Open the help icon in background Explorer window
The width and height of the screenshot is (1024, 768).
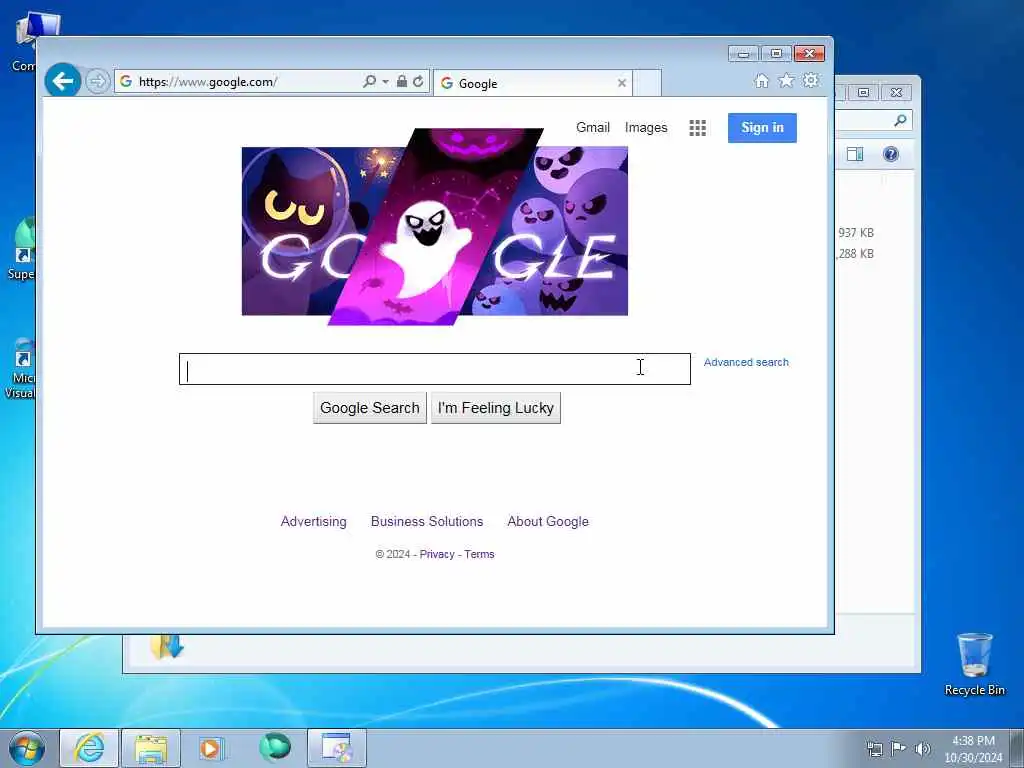coord(891,154)
